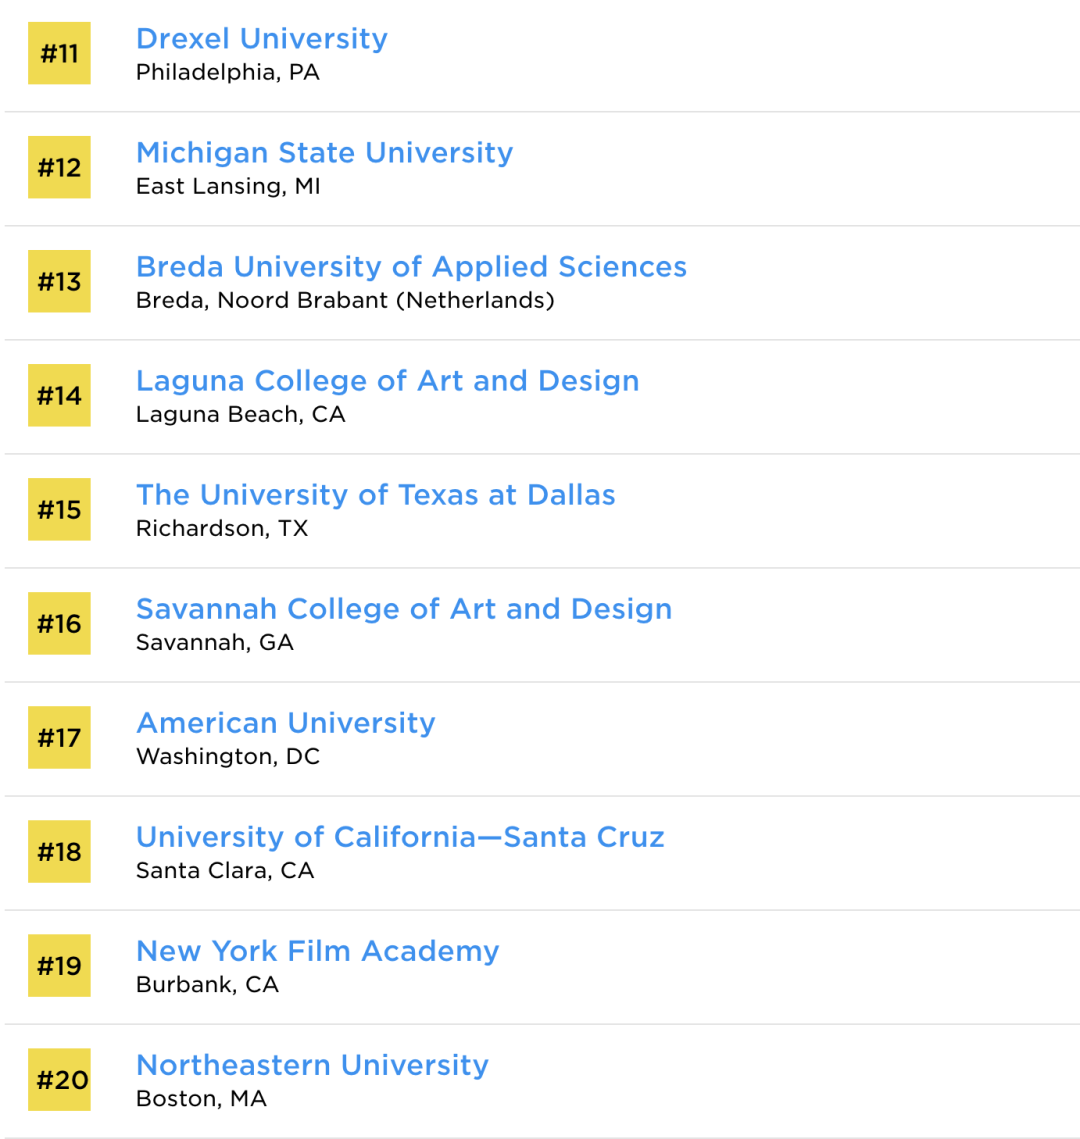Click the Northeastern University link
Image resolution: width=1080 pixels, height=1139 pixels.
click(x=312, y=1065)
